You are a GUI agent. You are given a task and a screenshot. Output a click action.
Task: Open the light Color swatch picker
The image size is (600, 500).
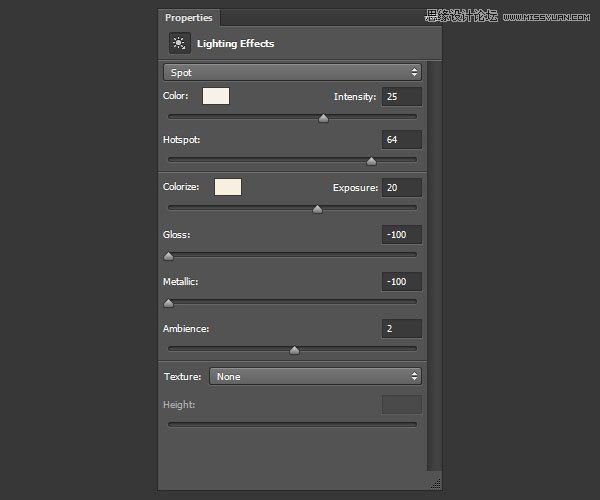216,96
